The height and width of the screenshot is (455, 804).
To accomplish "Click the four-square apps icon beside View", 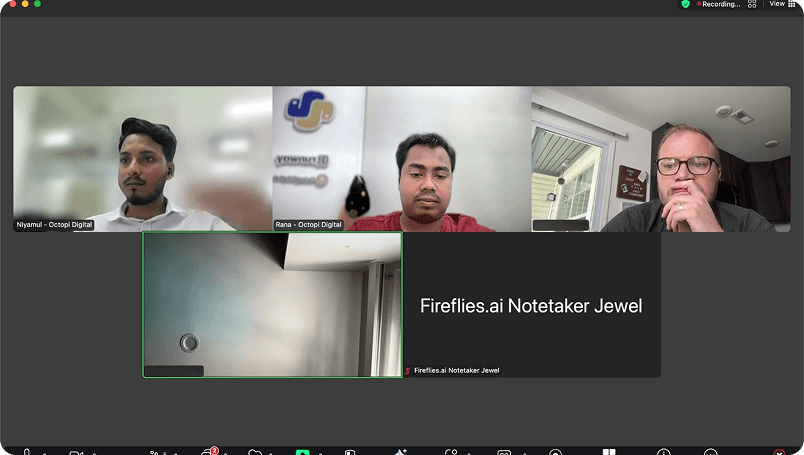I will pos(791,4).
